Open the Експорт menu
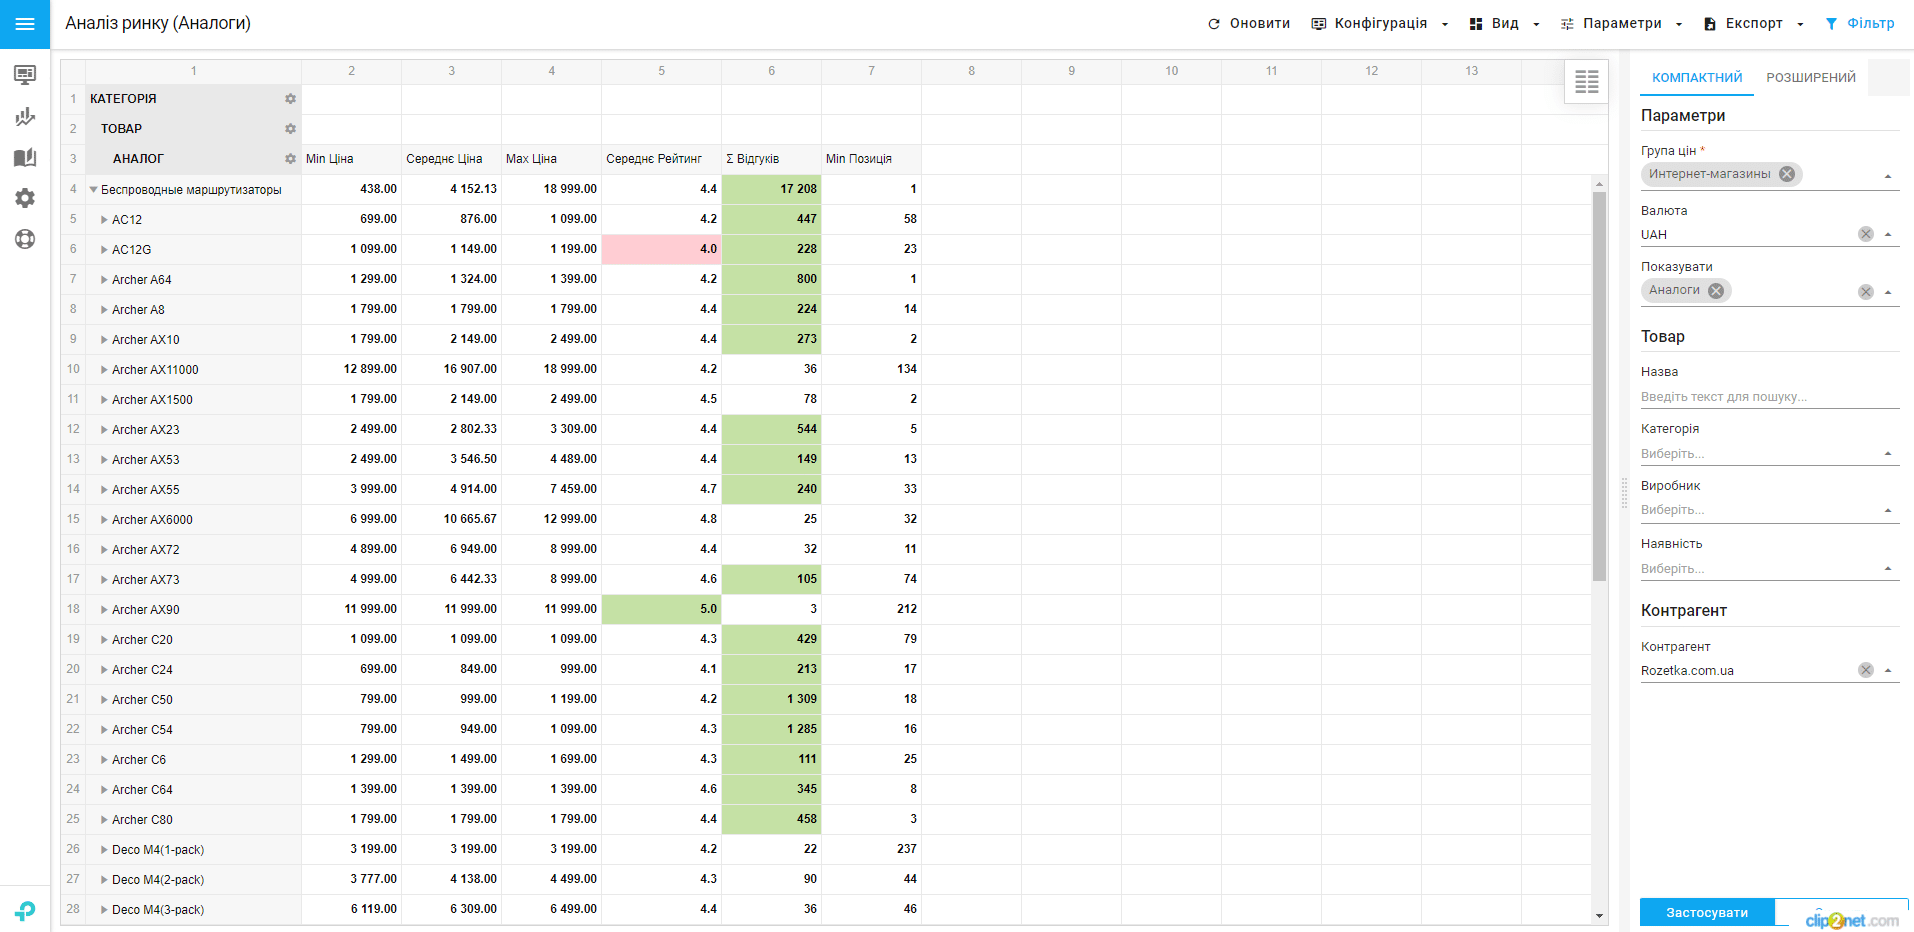This screenshot has height=932, width=1914. point(1753,24)
